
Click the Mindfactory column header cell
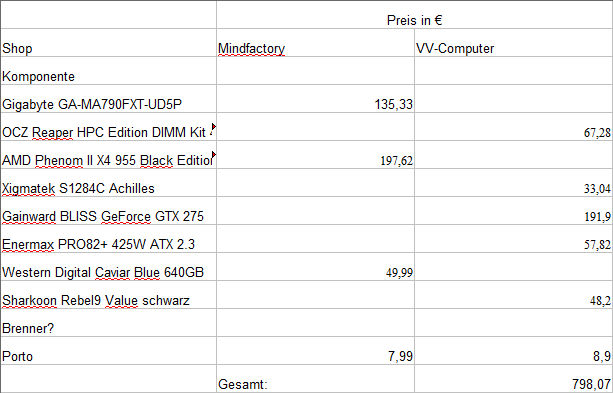(x=315, y=43)
